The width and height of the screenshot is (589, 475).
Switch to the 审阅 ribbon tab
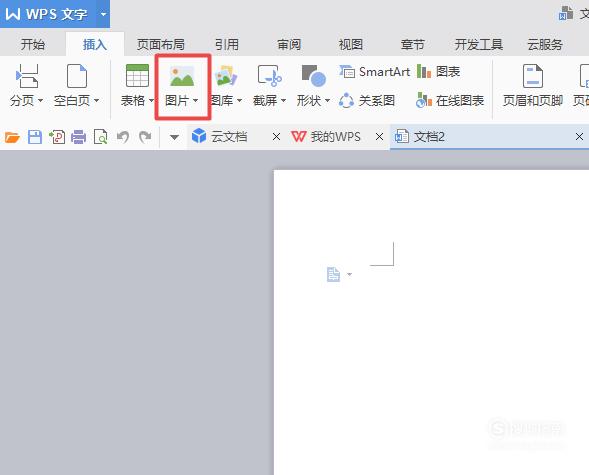[289, 45]
